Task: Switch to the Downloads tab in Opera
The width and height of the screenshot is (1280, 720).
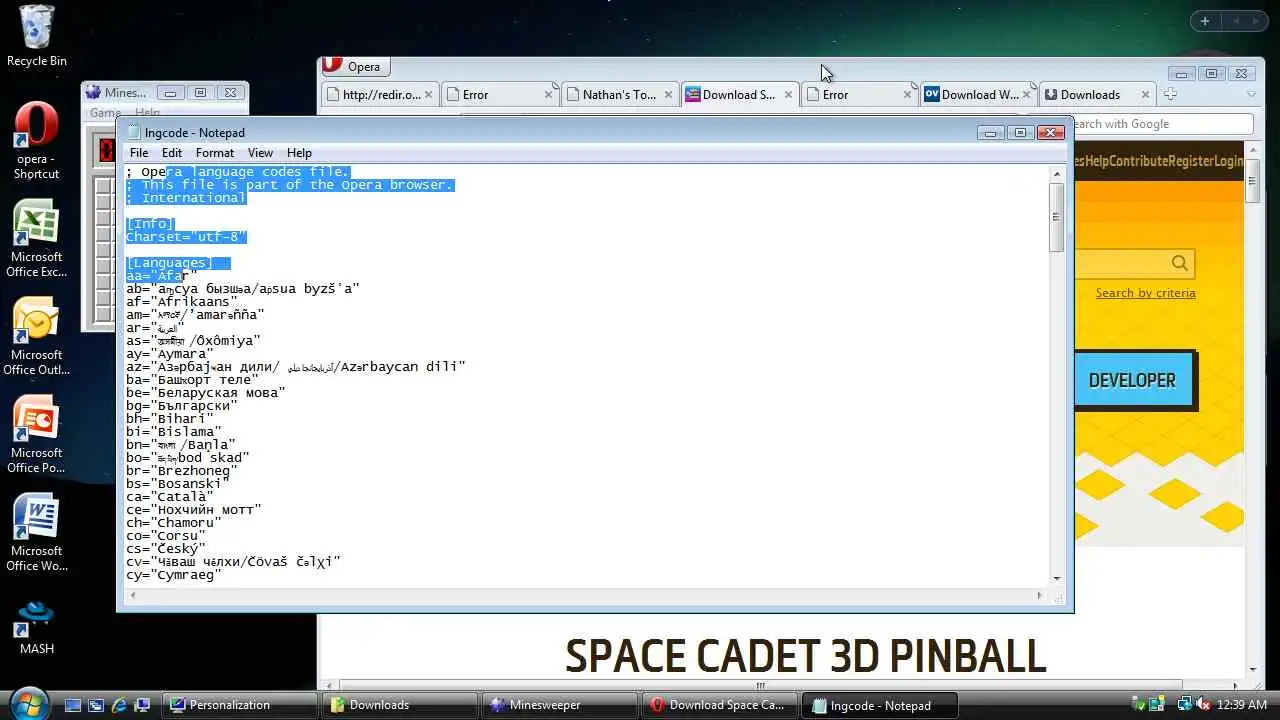Action: [x=1098, y=94]
